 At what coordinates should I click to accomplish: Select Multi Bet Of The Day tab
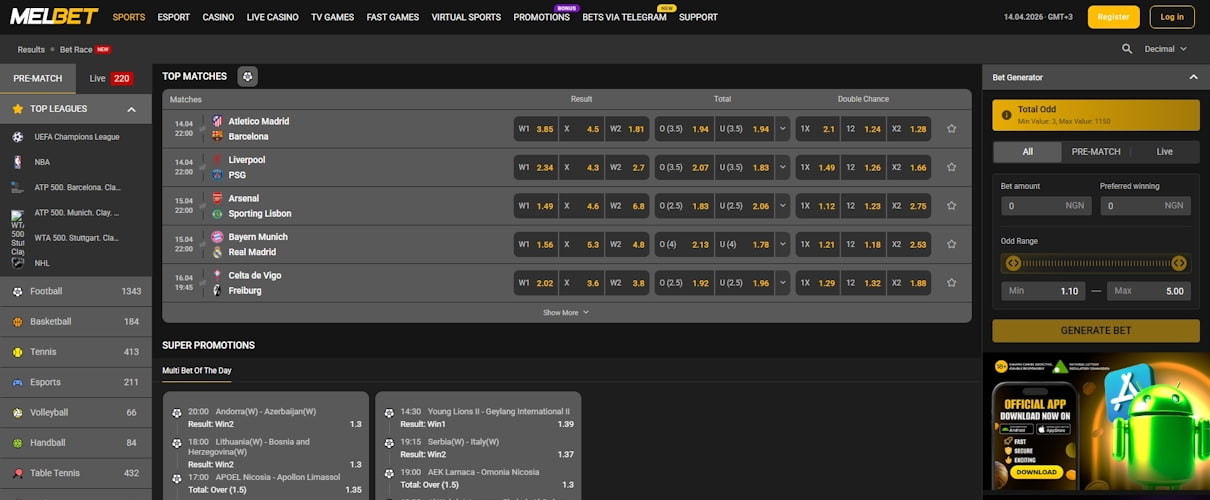pos(197,371)
